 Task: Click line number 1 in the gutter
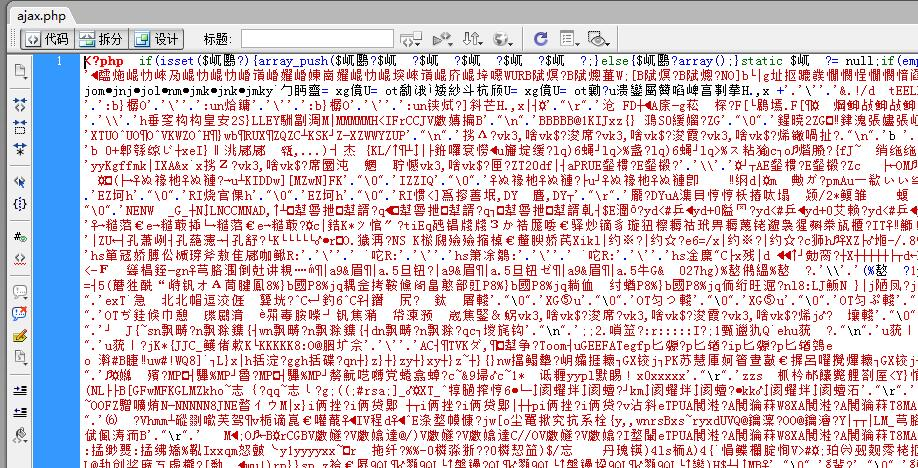58,61
